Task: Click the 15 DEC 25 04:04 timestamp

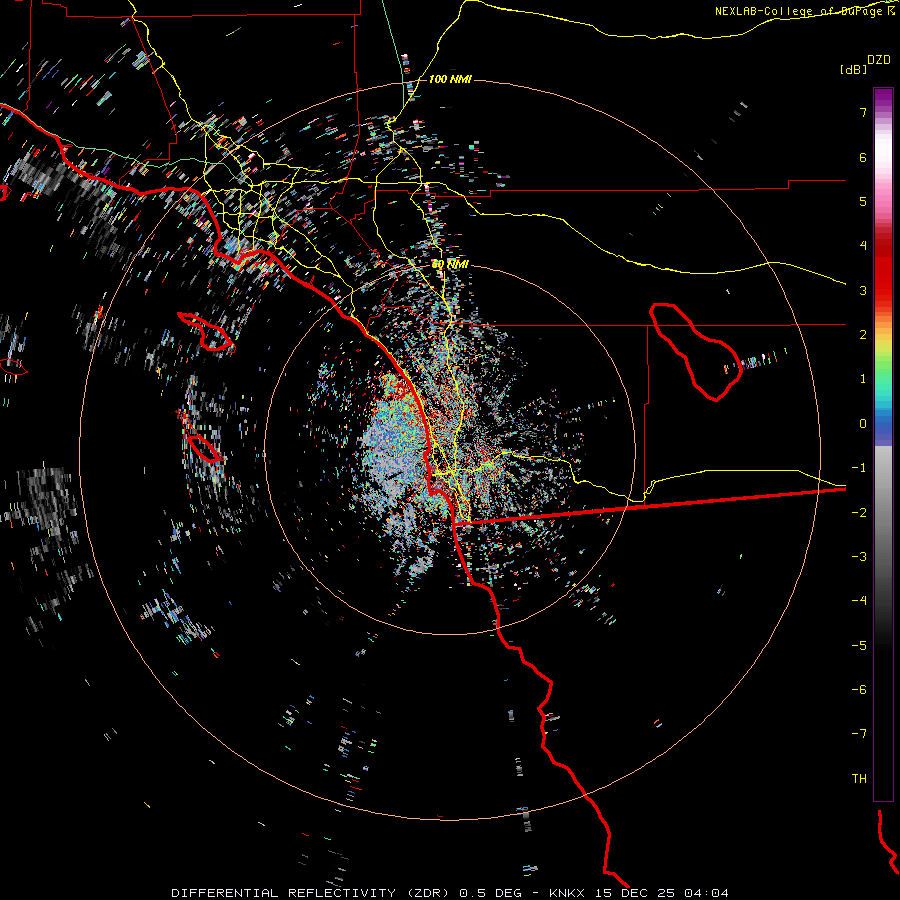Action: pyautogui.click(x=662, y=893)
